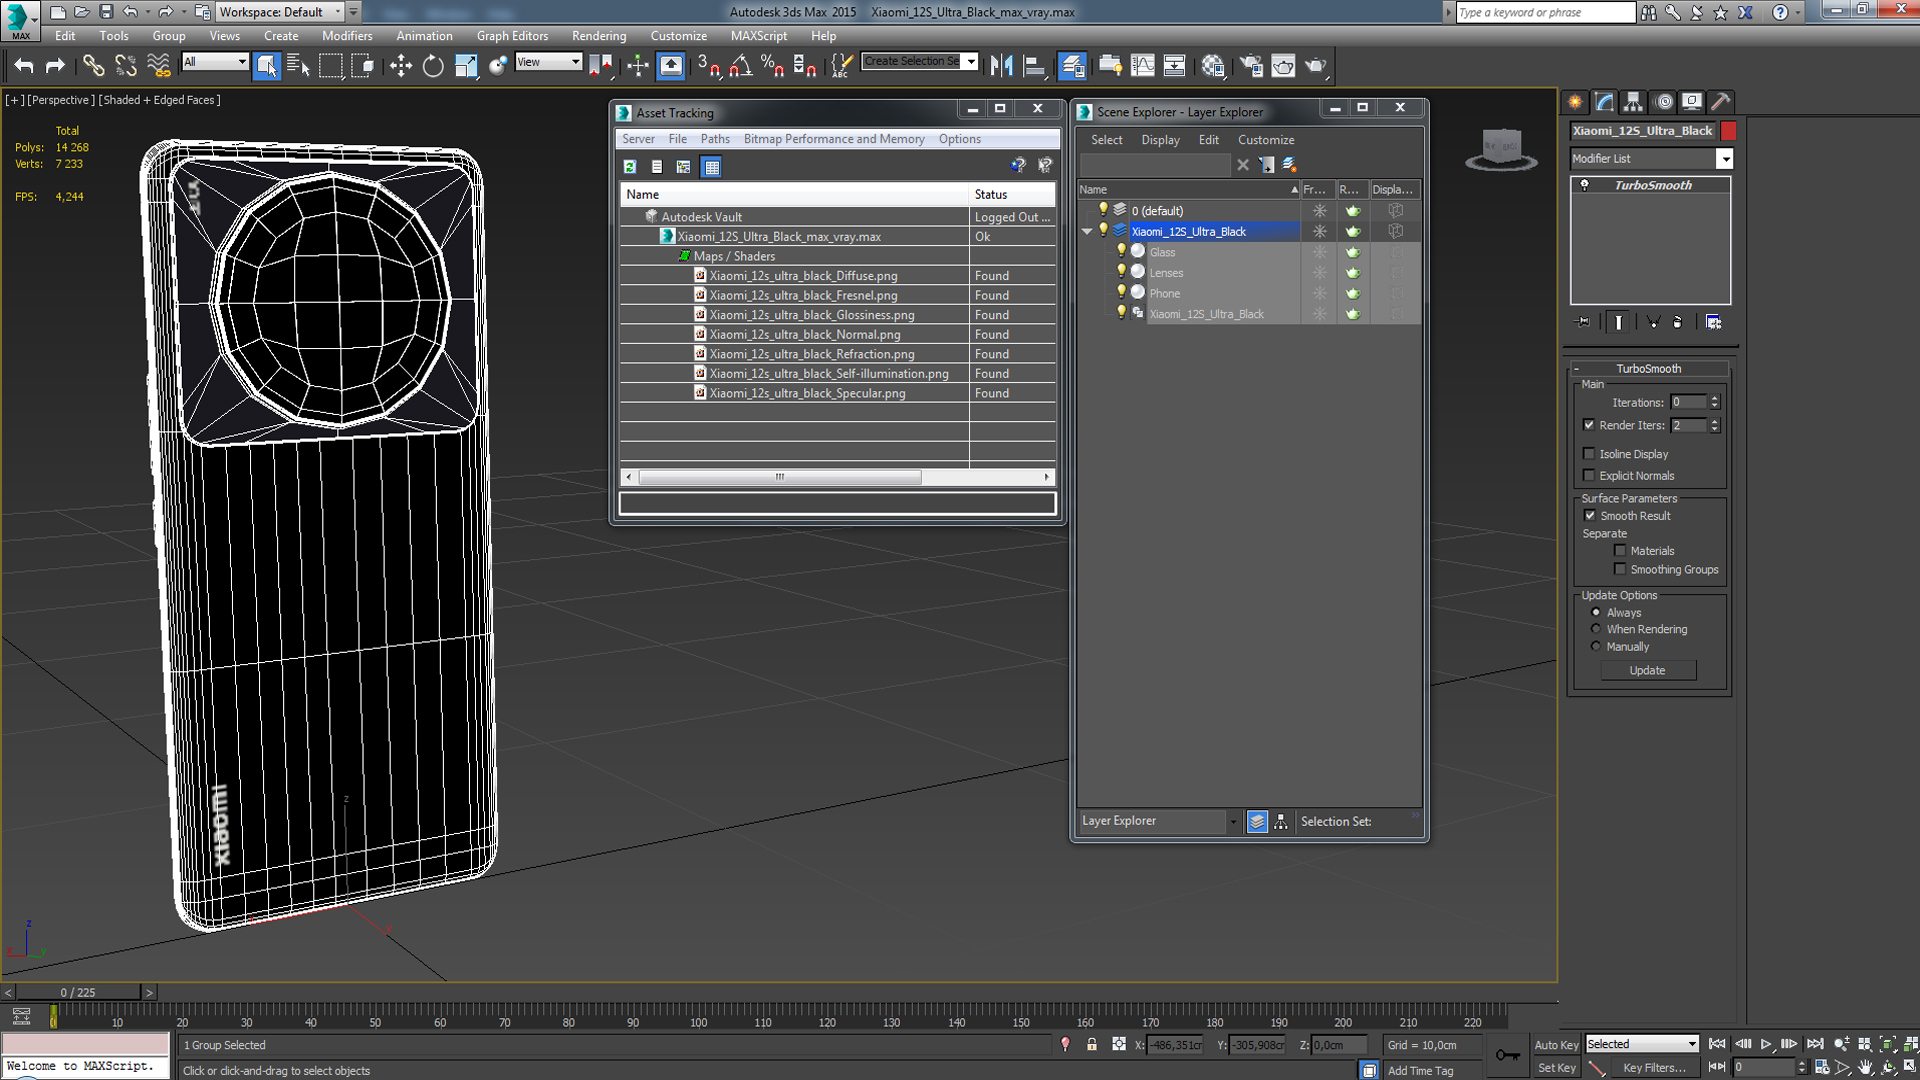Enable Separate by Materials checkbox
The height and width of the screenshot is (1080, 1920).
pos(1620,551)
